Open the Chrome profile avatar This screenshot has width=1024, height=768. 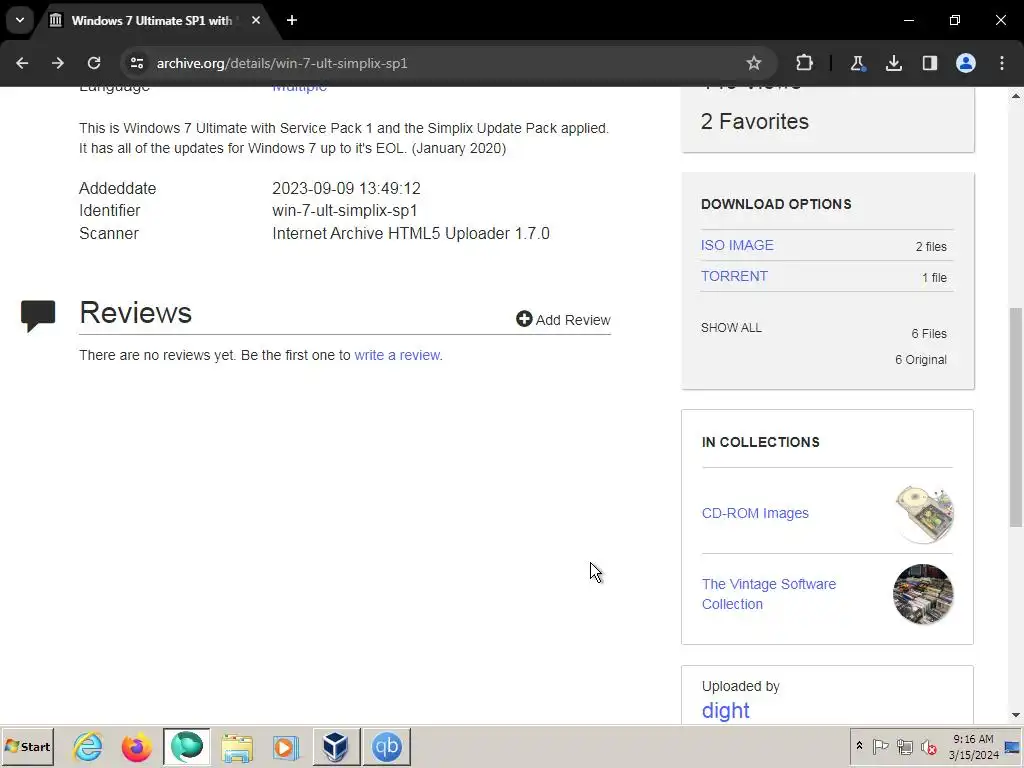pos(966,63)
